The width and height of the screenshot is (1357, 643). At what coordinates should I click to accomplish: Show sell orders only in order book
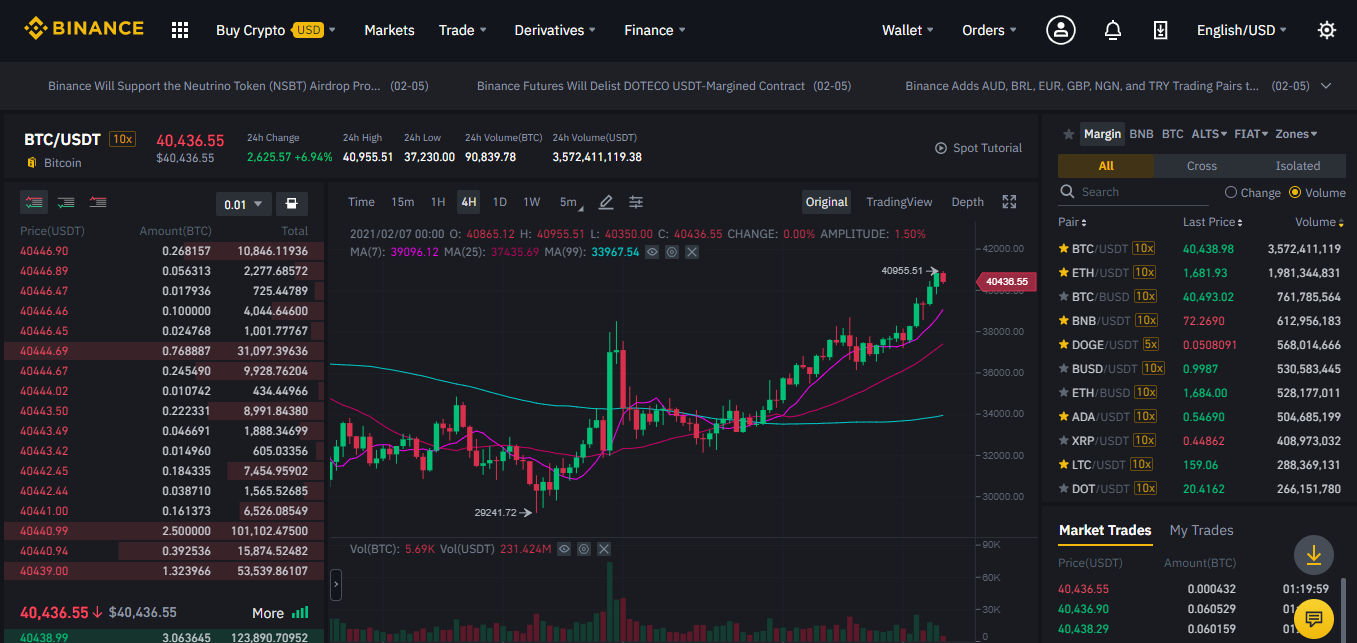pos(98,203)
